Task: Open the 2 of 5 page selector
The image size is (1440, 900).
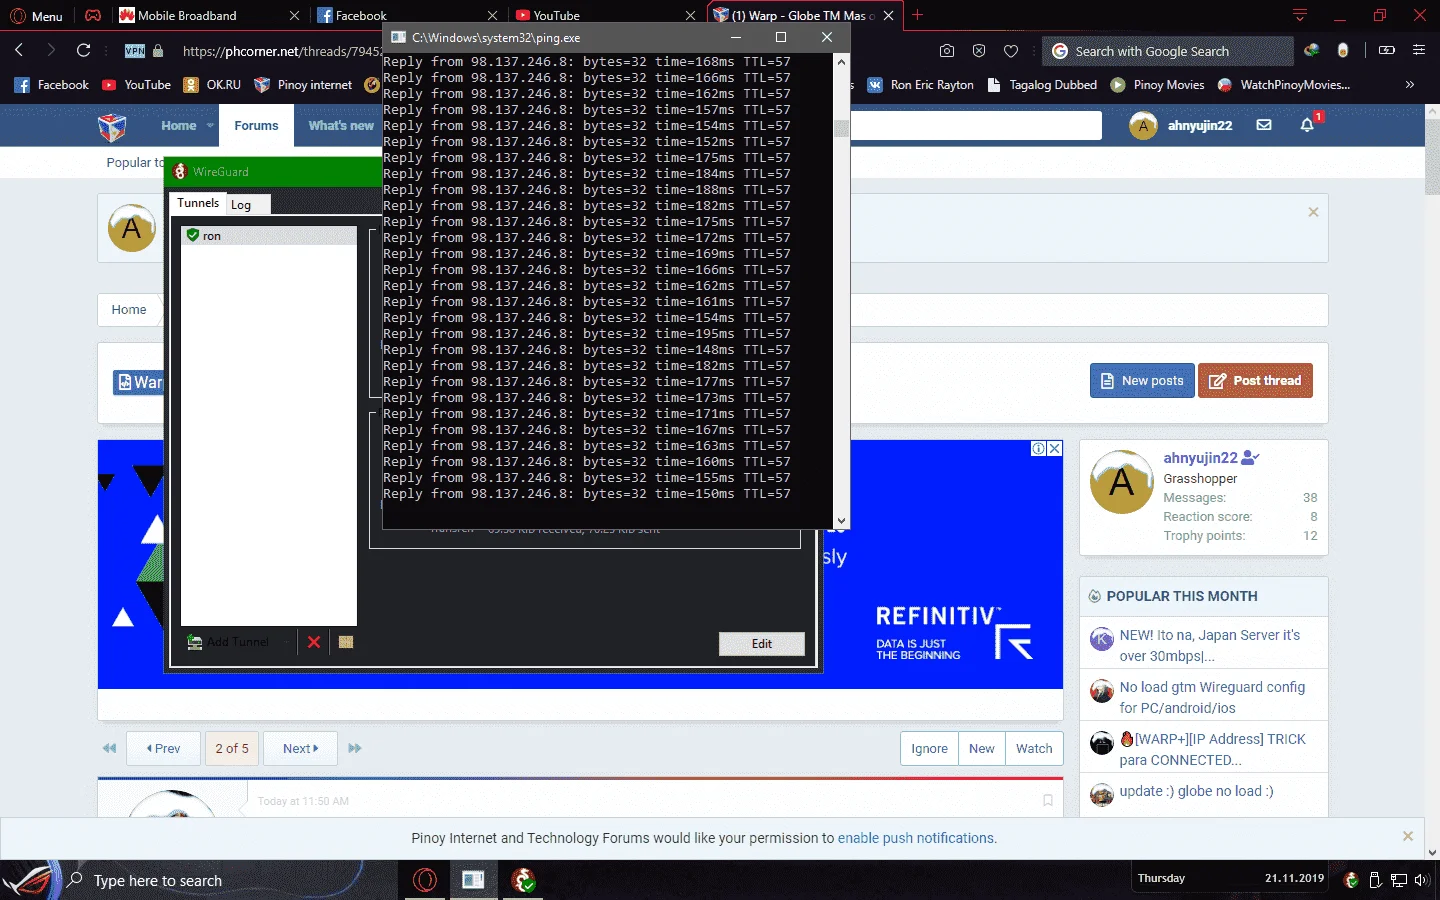Action: click(232, 748)
